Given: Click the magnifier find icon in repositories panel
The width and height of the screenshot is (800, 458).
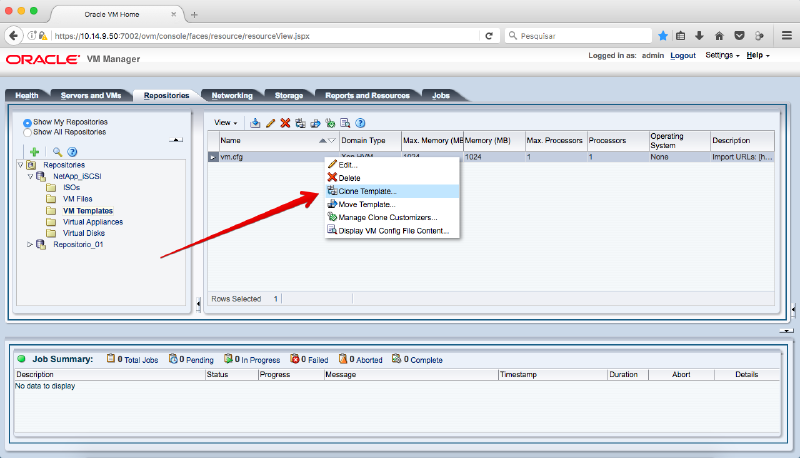Looking at the screenshot, I should pos(57,151).
